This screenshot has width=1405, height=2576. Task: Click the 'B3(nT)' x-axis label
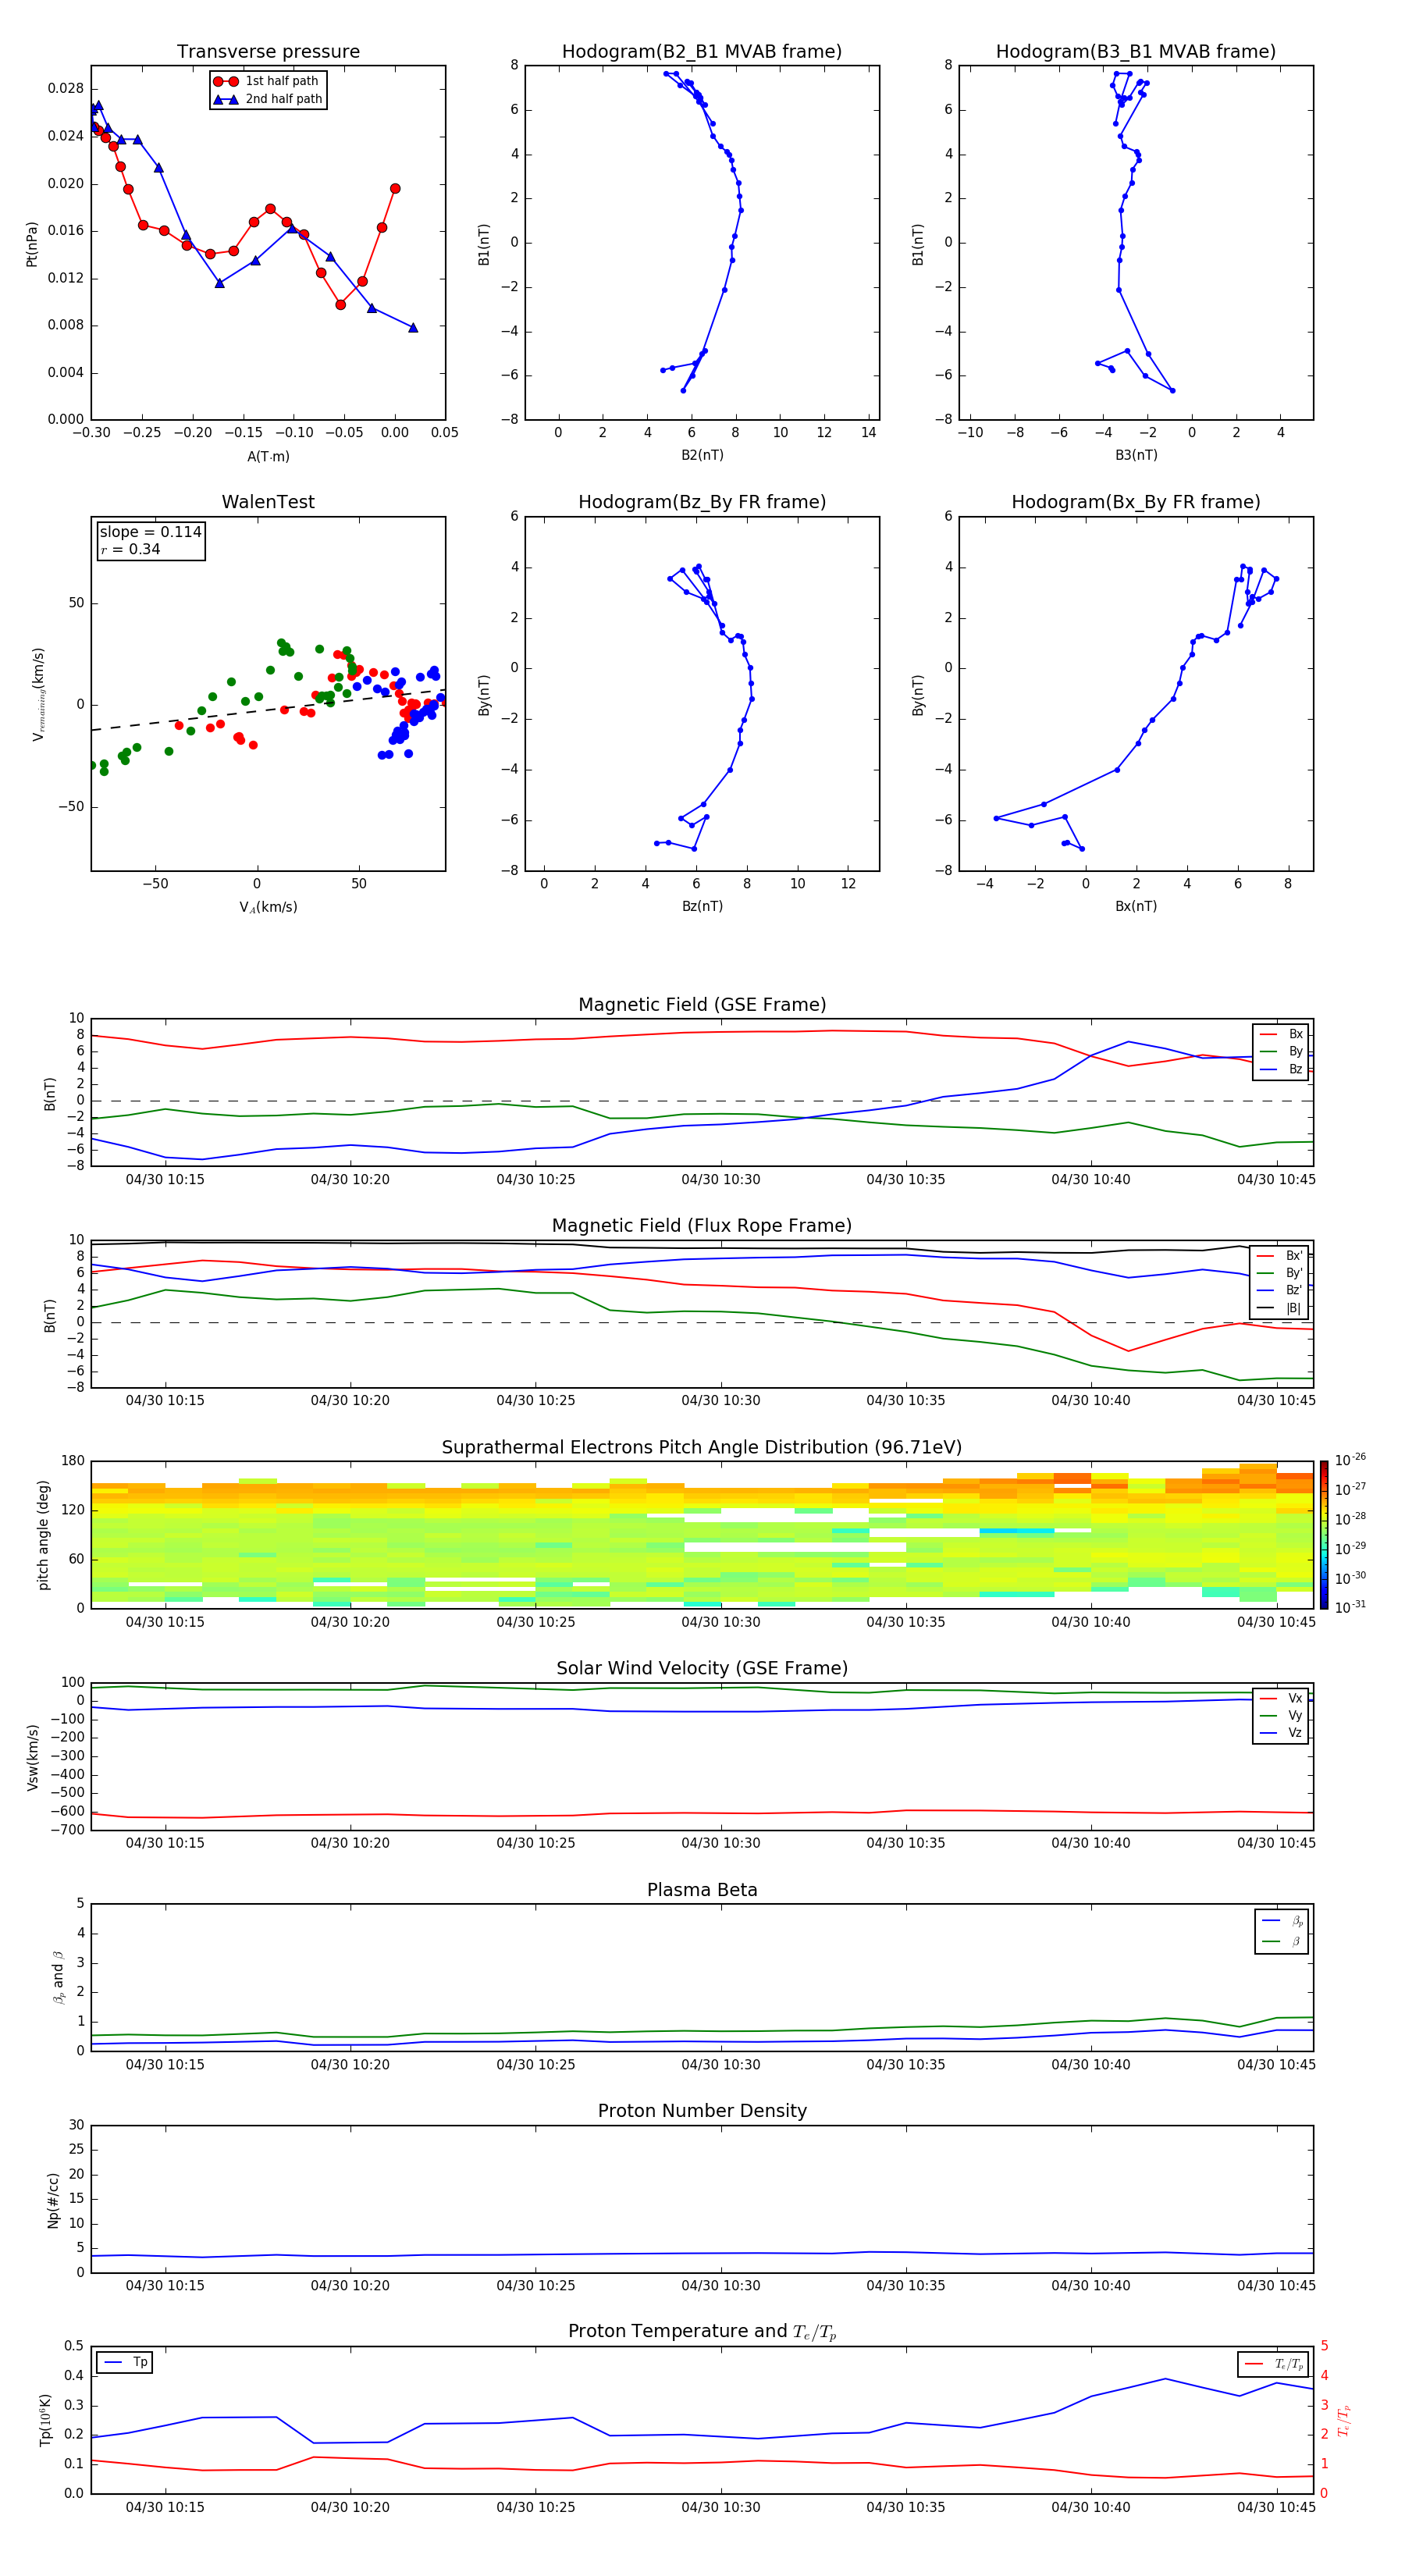[1136, 455]
